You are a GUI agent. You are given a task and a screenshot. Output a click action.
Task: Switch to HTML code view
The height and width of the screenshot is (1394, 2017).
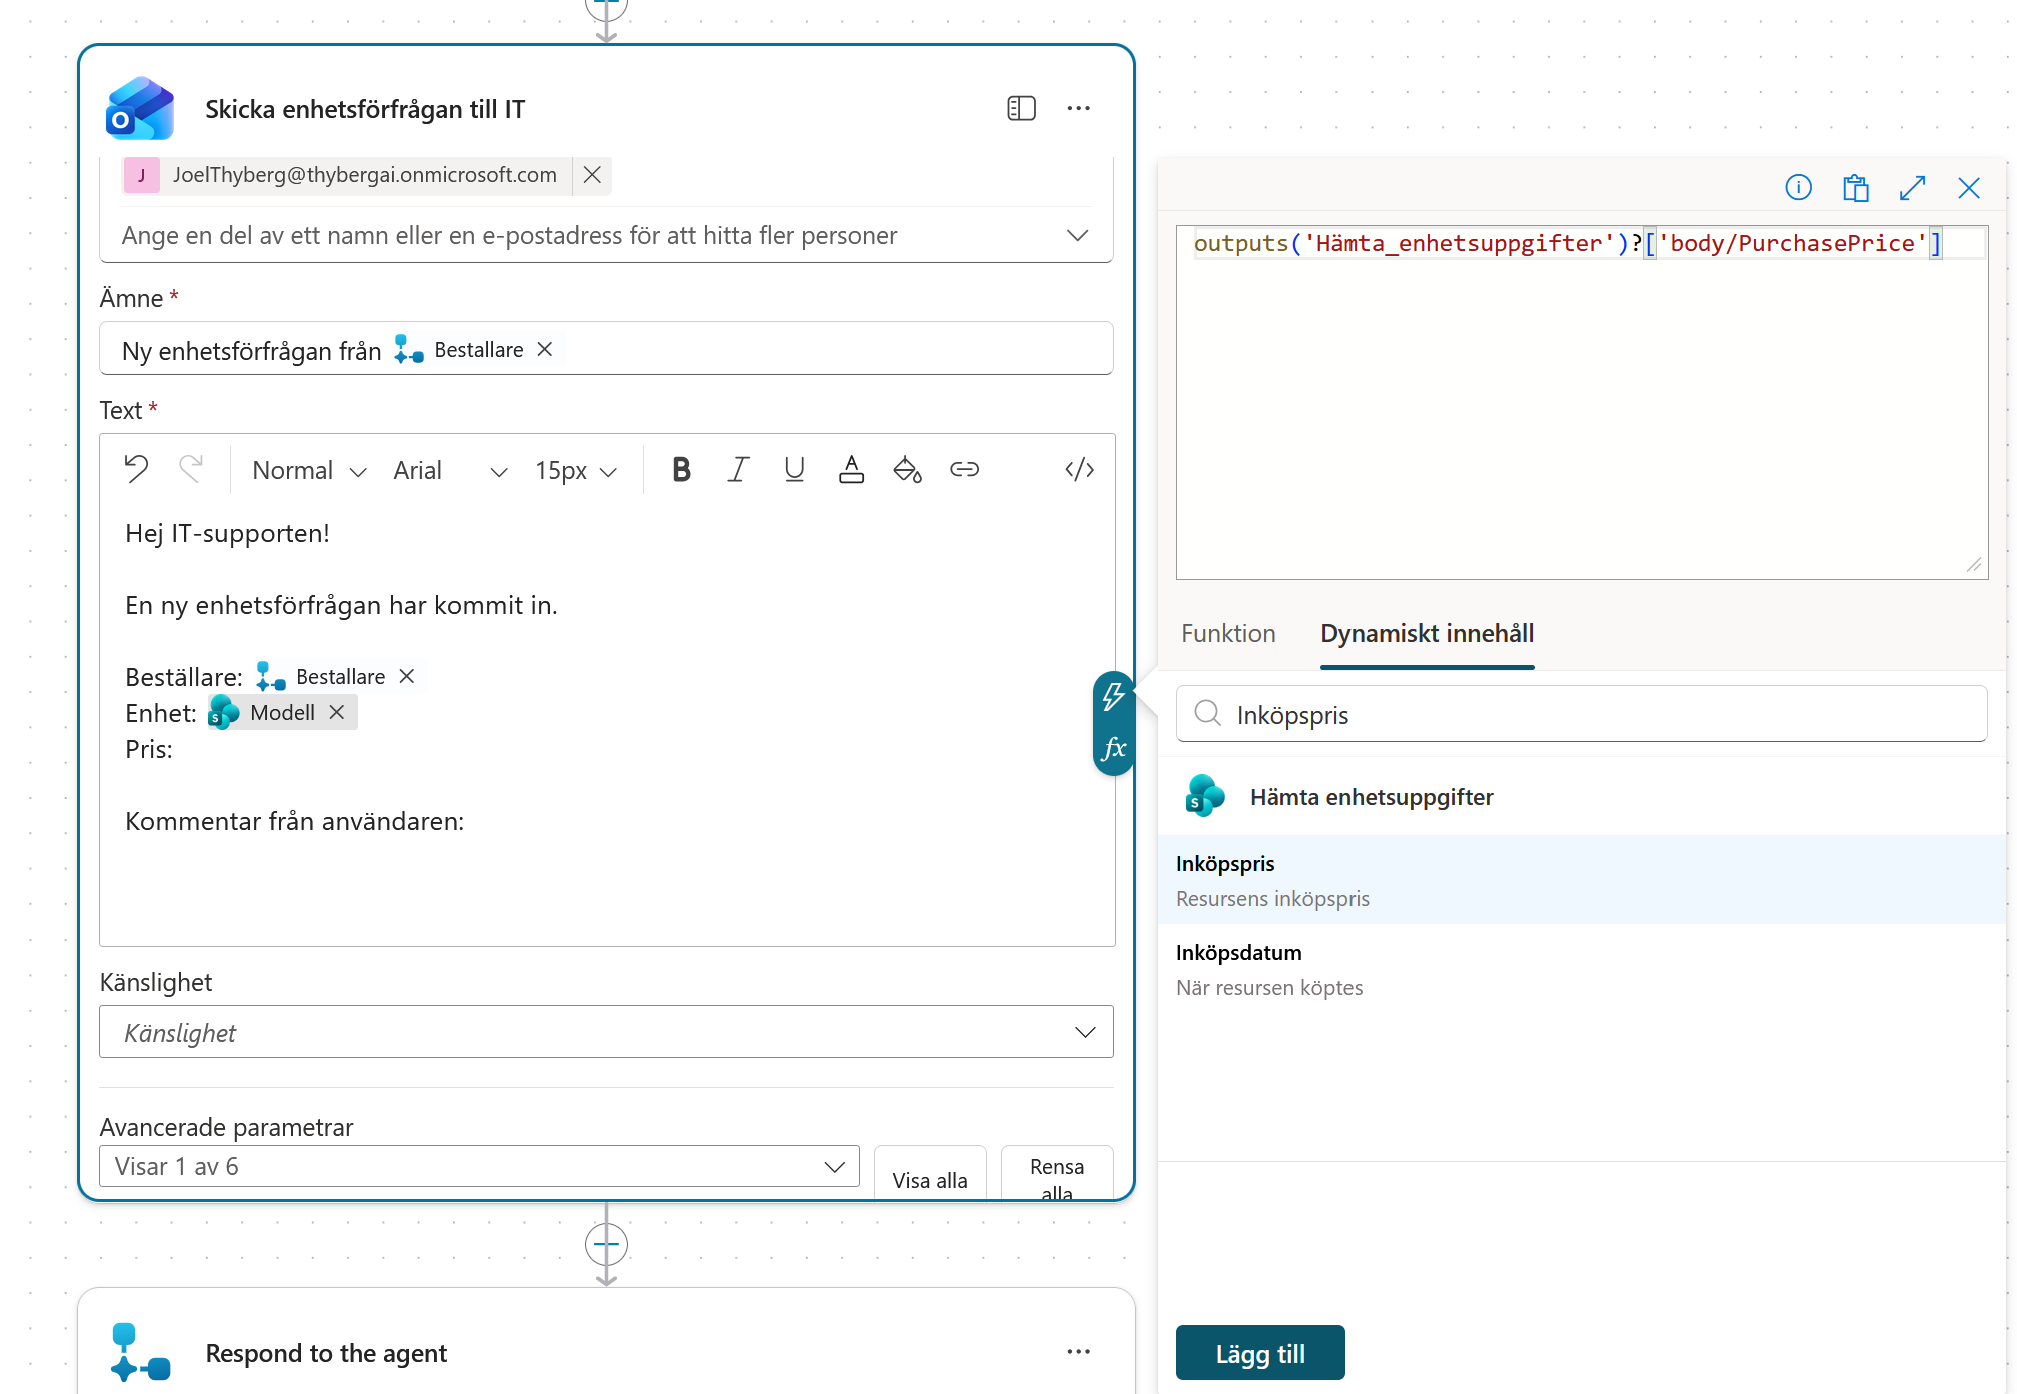pos(1080,469)
